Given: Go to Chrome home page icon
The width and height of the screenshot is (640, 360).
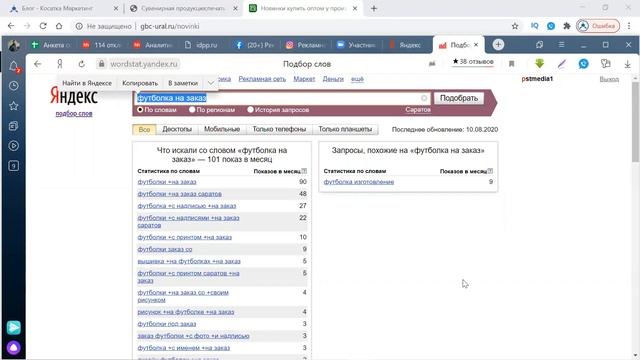Looking at the screenshot, I should pos(59,26).
